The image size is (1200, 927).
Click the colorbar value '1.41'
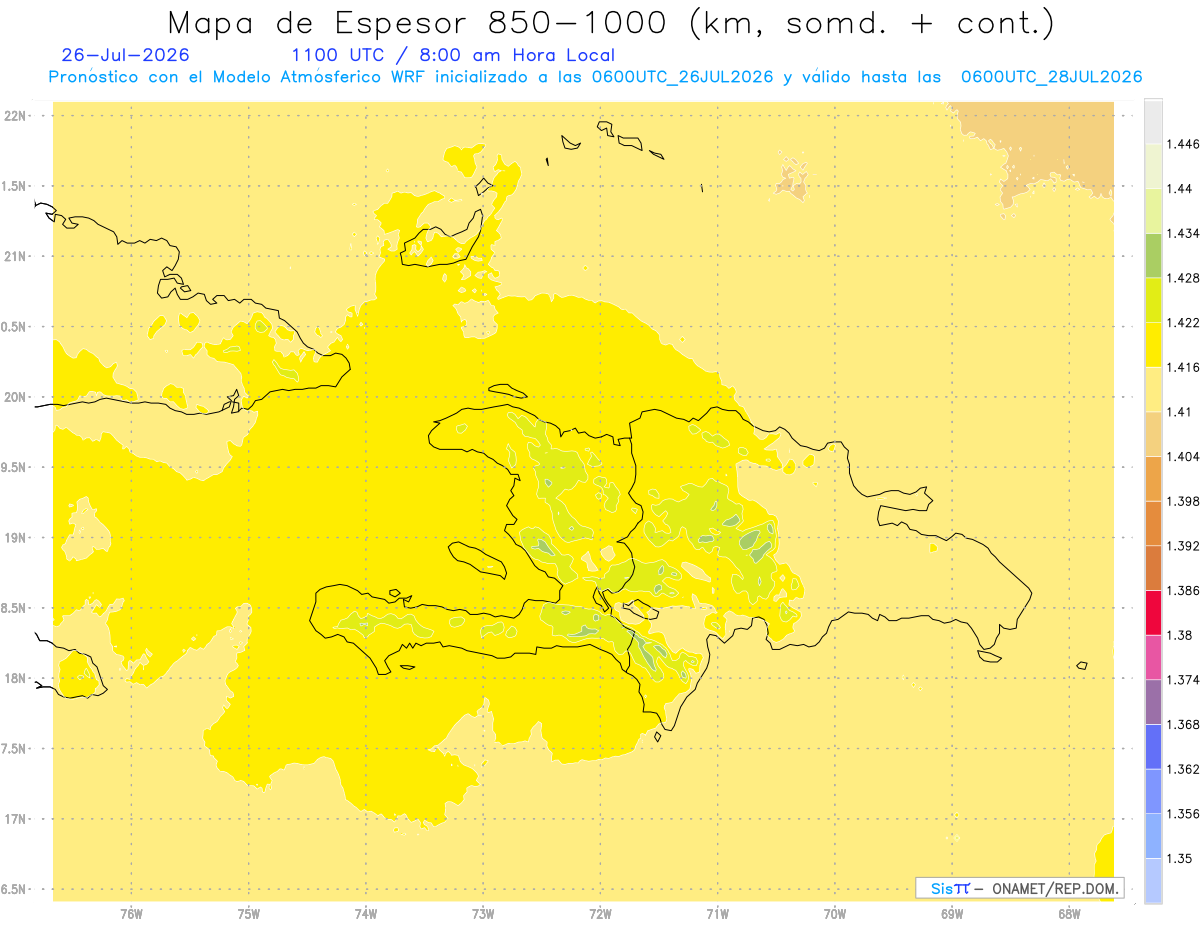pyautogui.click(x=1180, y=412)
